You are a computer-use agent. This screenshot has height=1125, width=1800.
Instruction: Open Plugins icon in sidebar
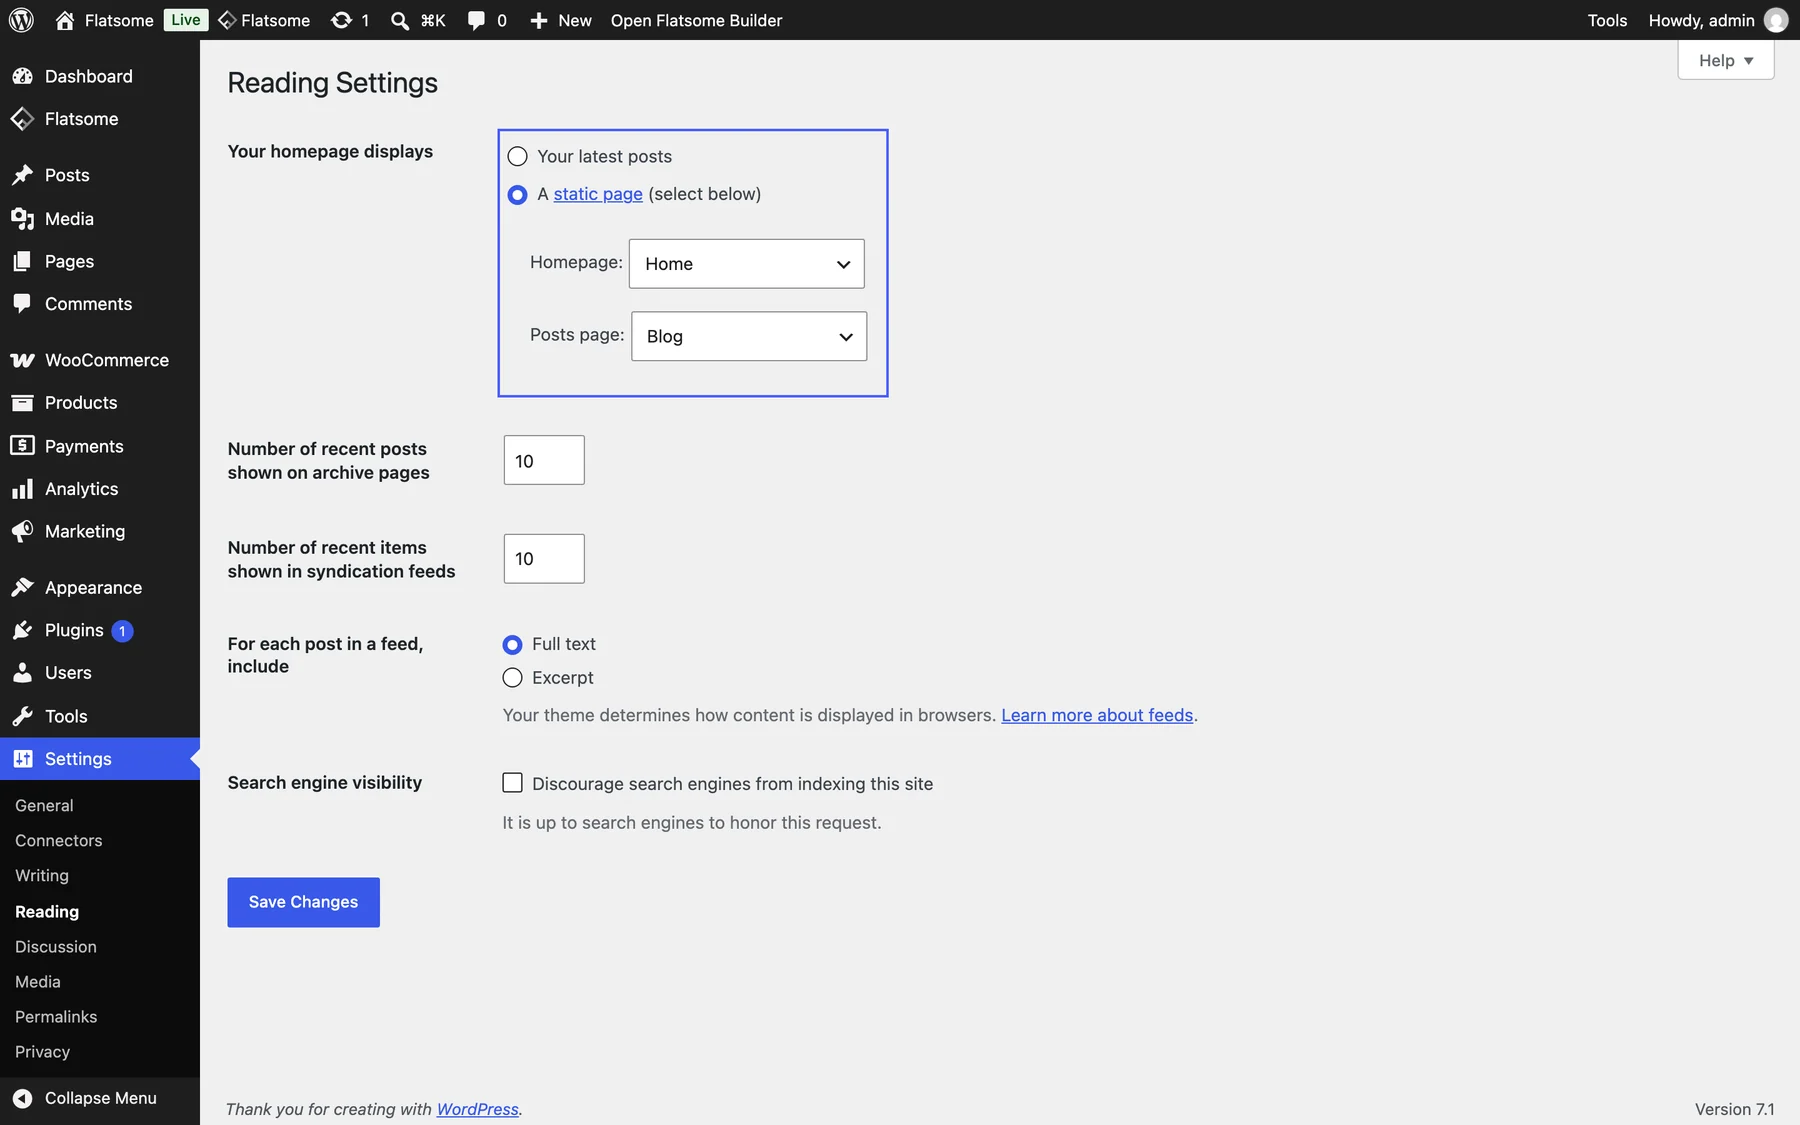(x=22, y=630)
